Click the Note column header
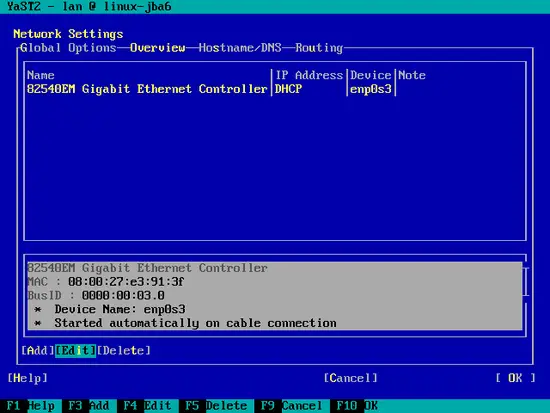 pos(412,75)
